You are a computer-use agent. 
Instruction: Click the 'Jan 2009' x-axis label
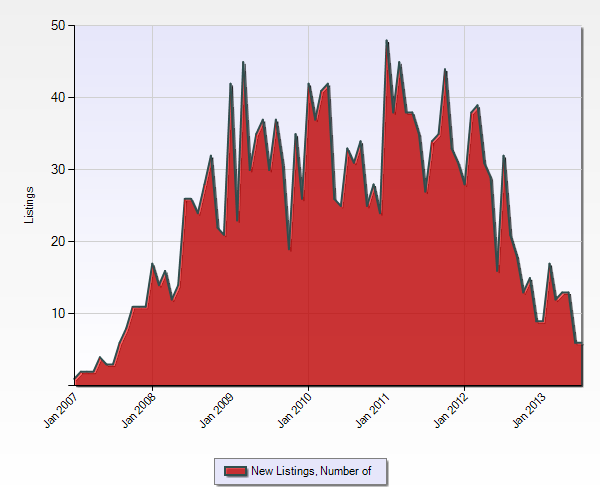[216, 411]
